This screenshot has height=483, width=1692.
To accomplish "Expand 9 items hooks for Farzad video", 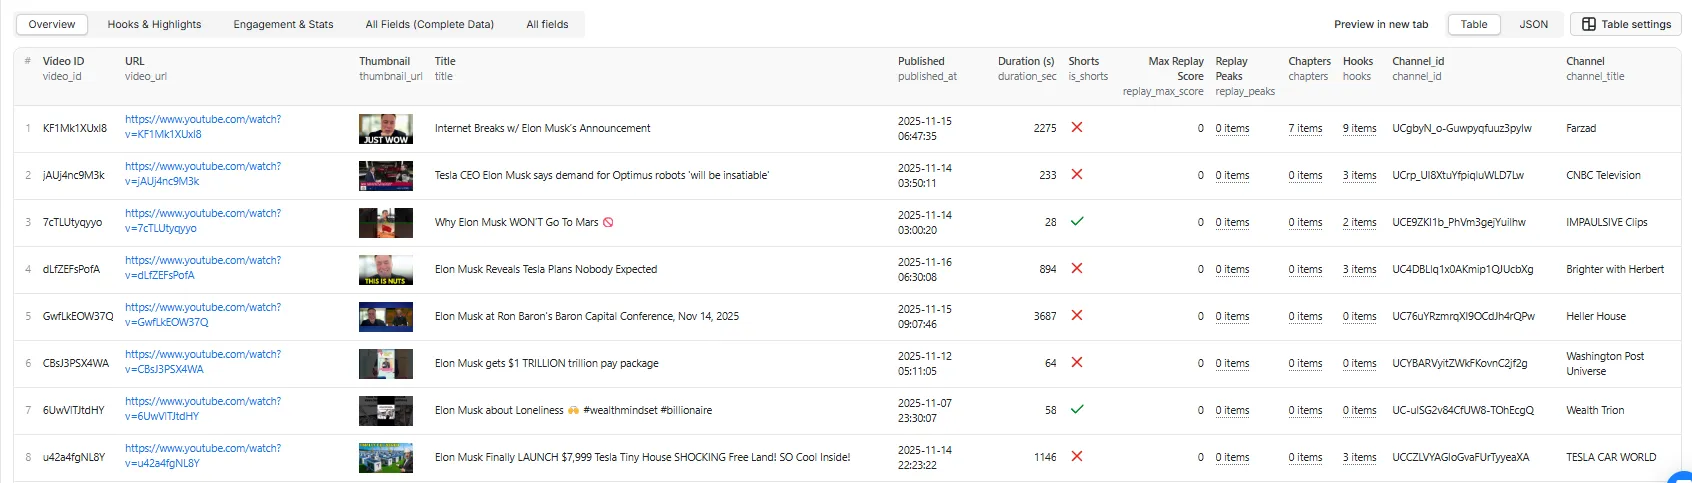I will (x=1359, y=128).
